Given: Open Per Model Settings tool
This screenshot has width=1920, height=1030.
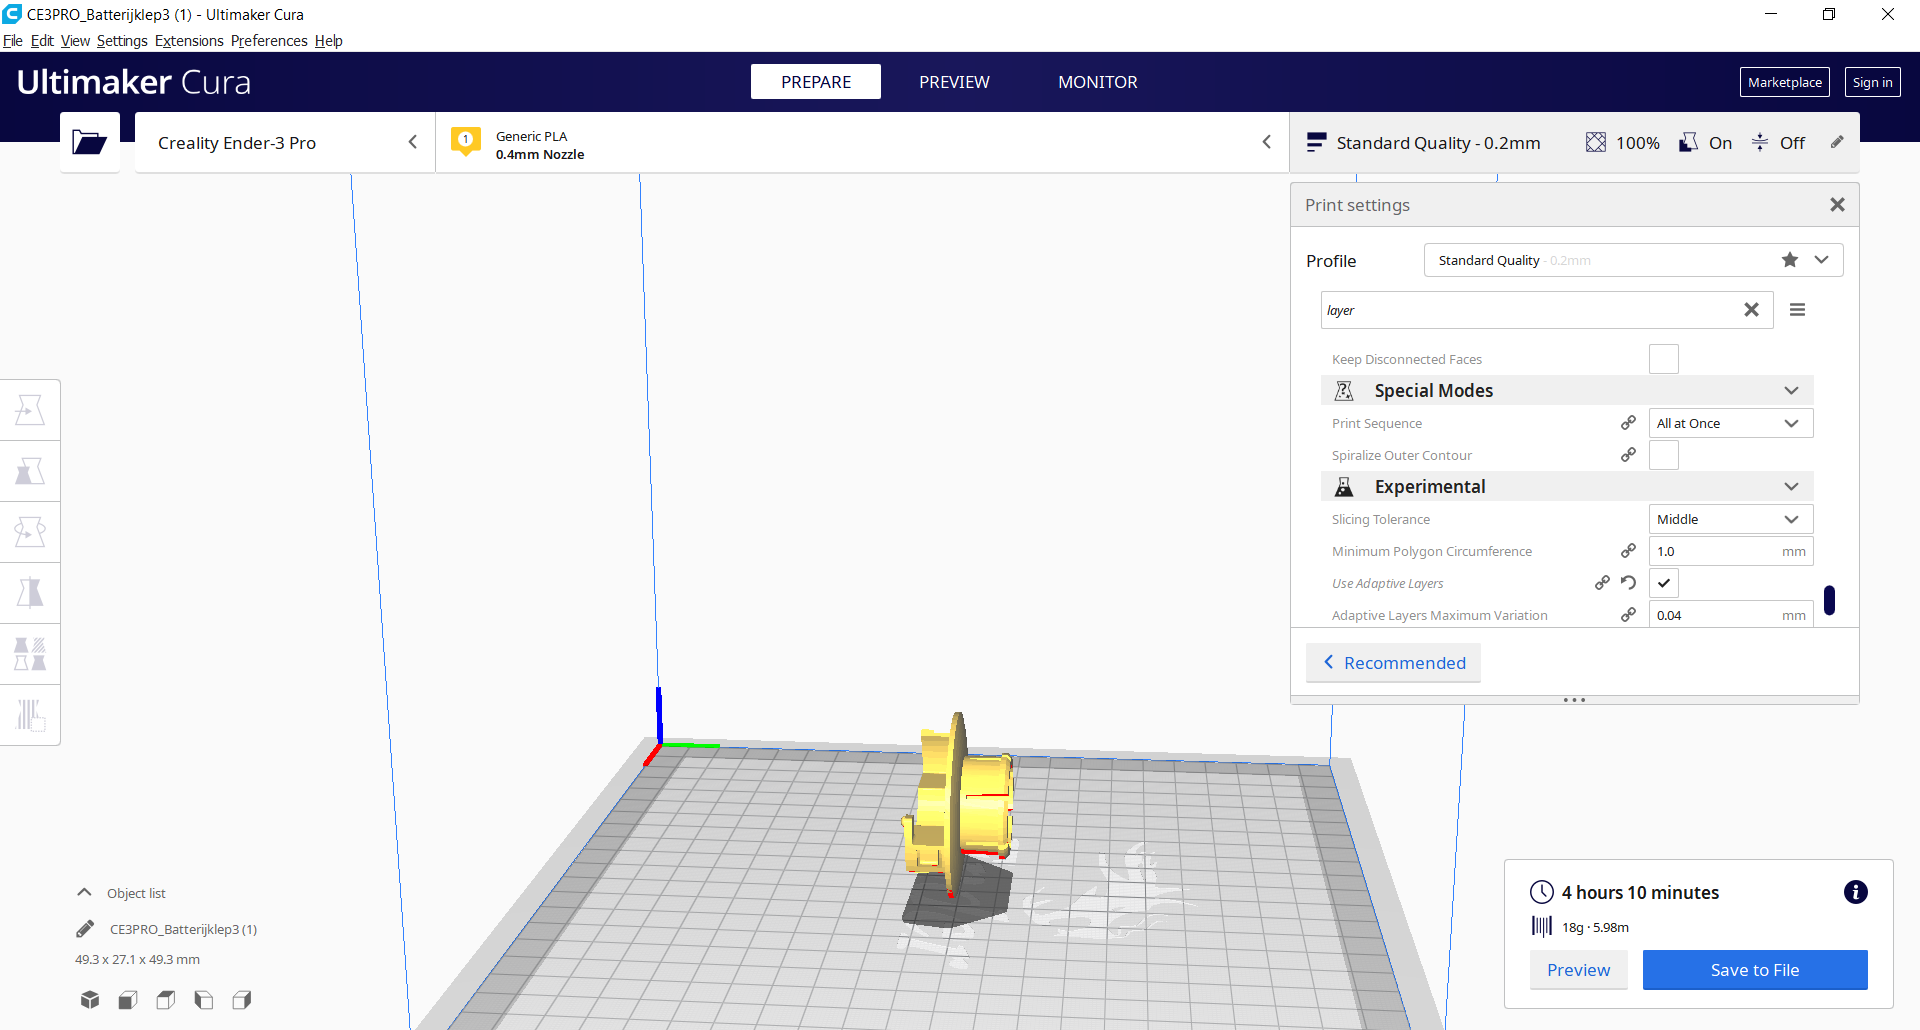Looking at the screenshot, I should (x=30, y=654).
